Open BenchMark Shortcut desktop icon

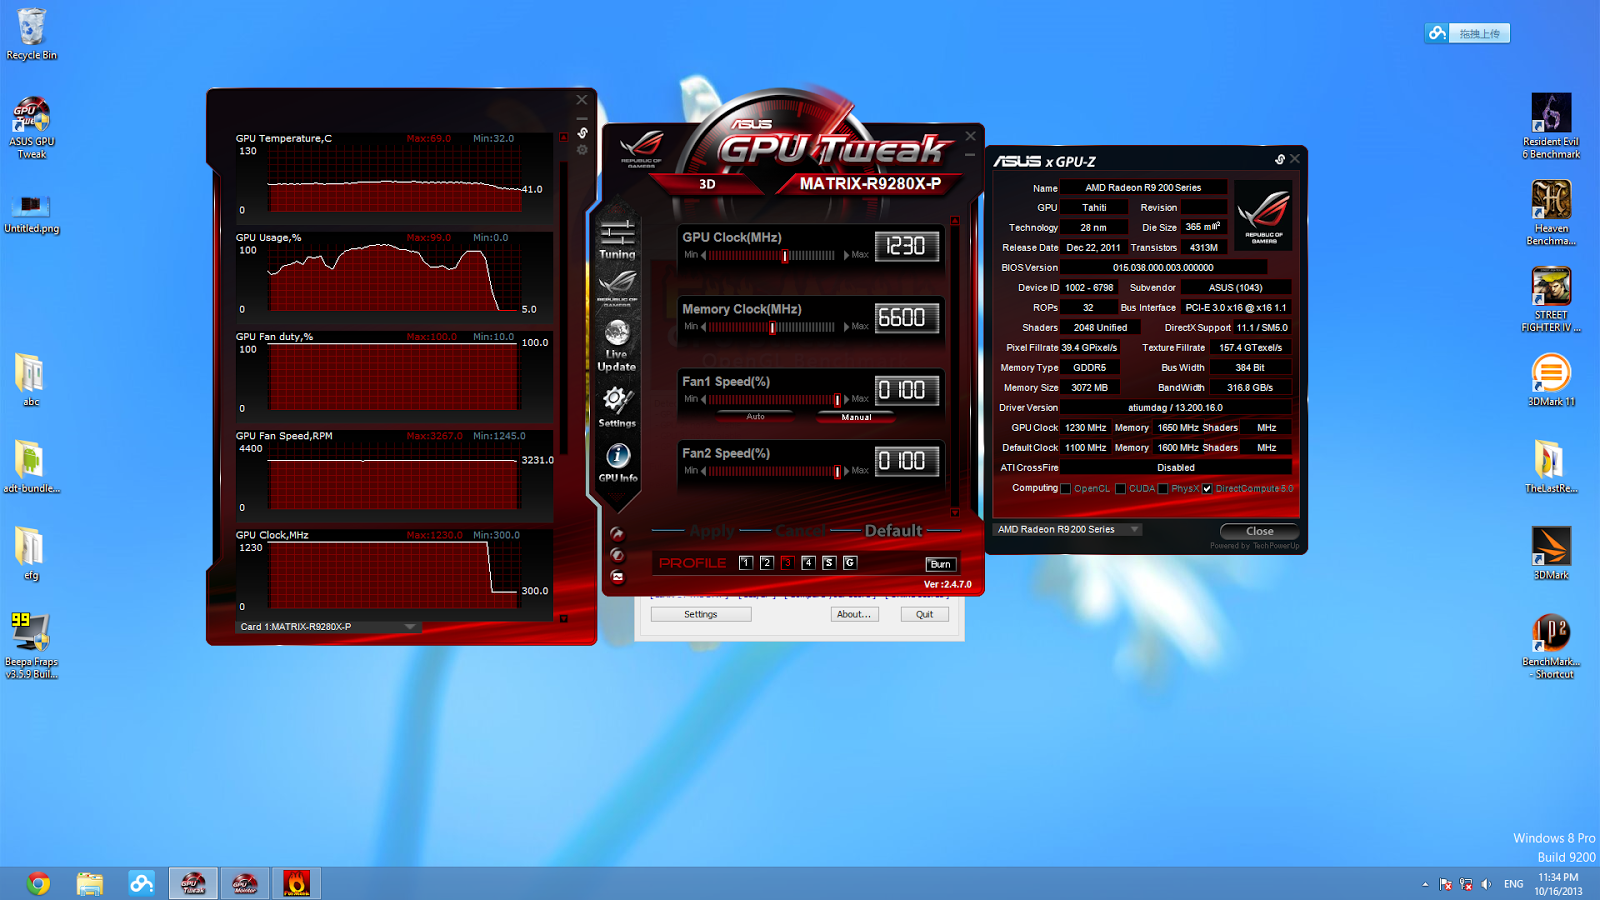1551,646
